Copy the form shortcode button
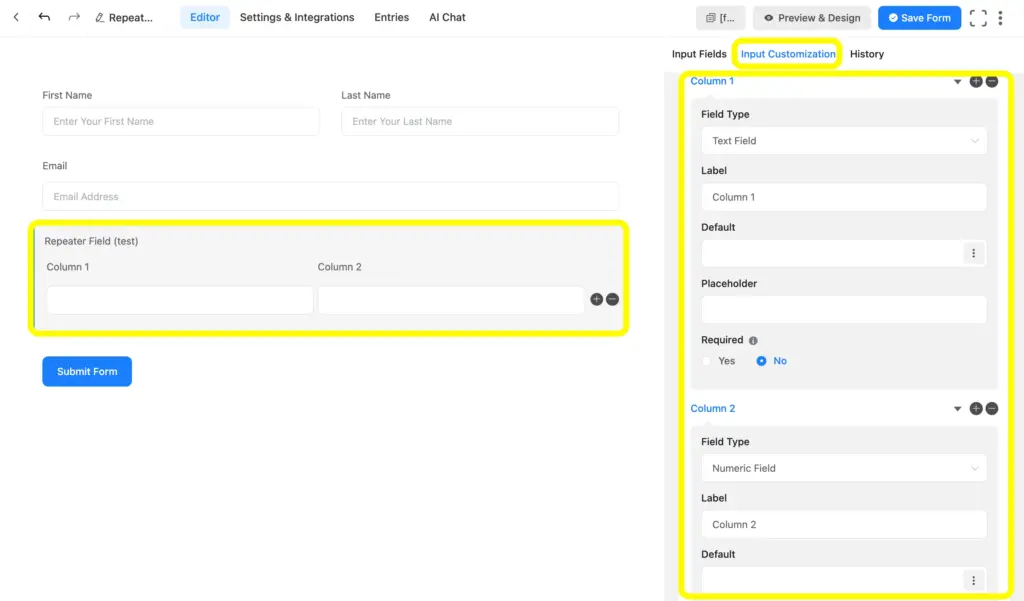 click(720, 18)
